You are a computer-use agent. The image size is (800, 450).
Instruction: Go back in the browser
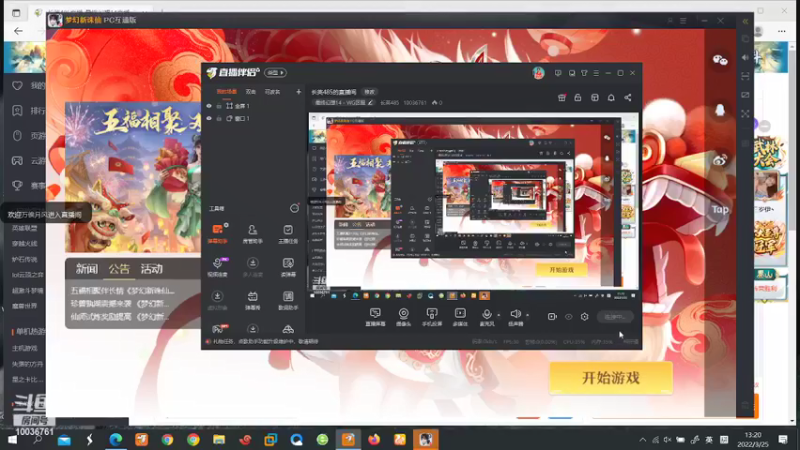[x=18, y=31]
